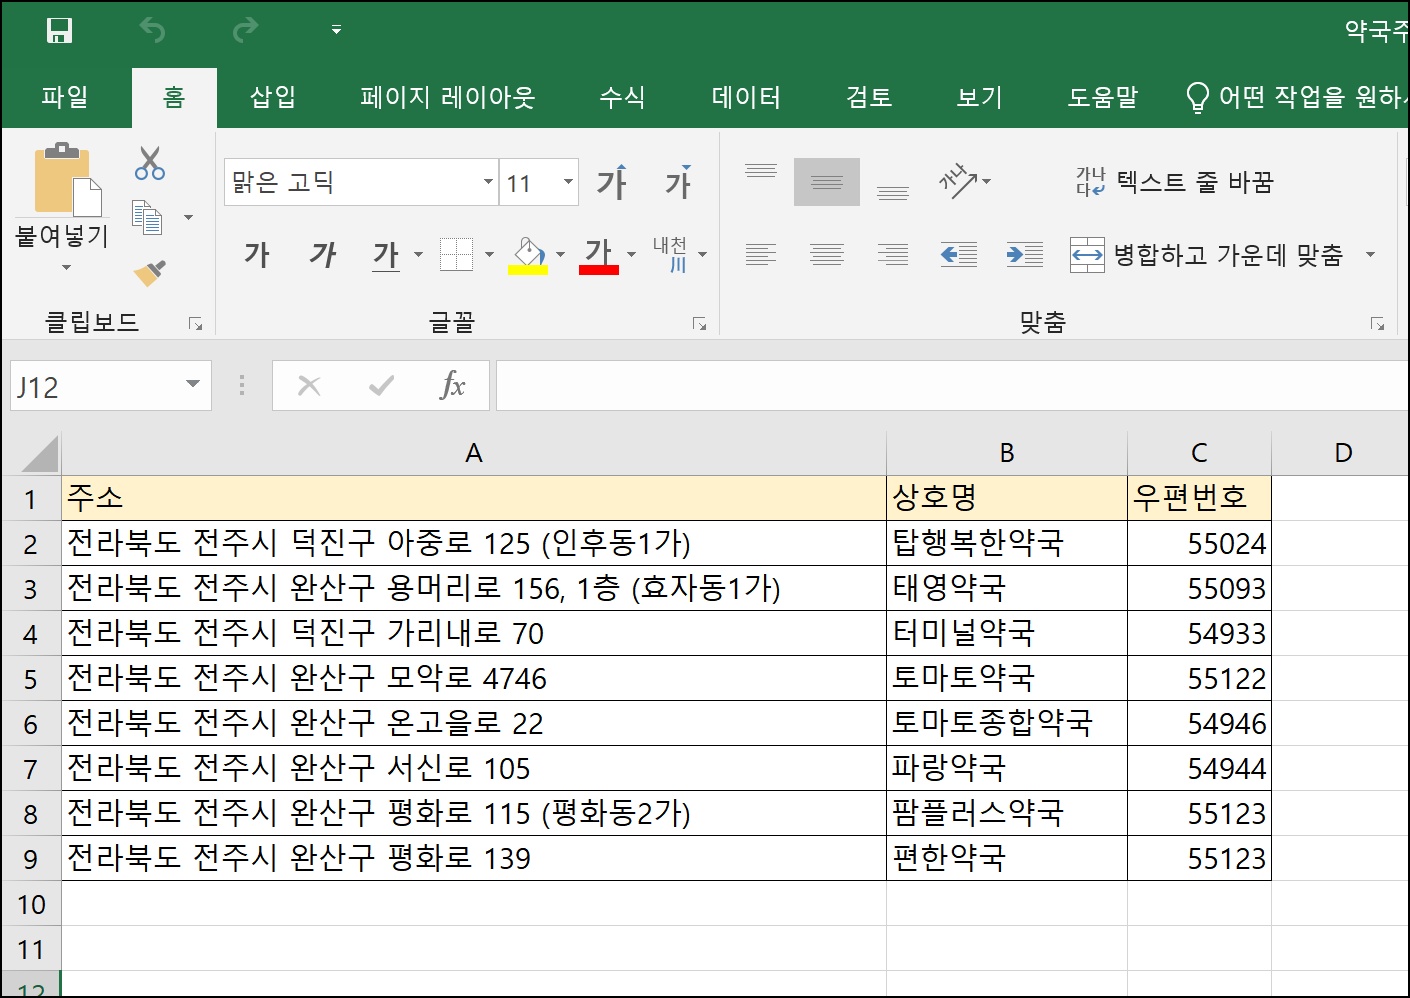Click the undo button

[x=152, y=30]
